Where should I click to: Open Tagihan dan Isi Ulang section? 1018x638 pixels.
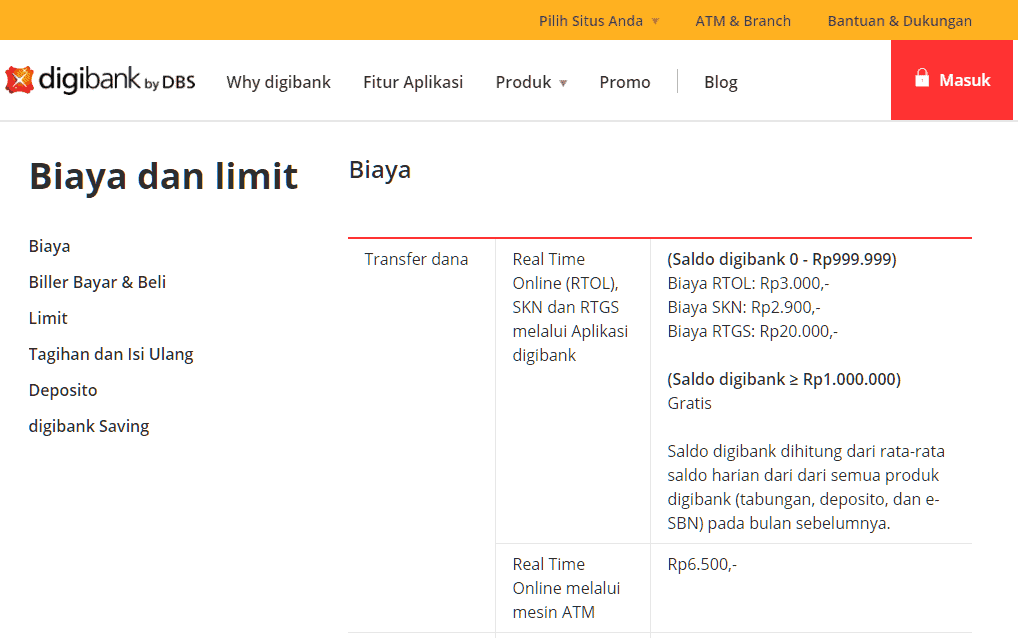tap(111, 353)
